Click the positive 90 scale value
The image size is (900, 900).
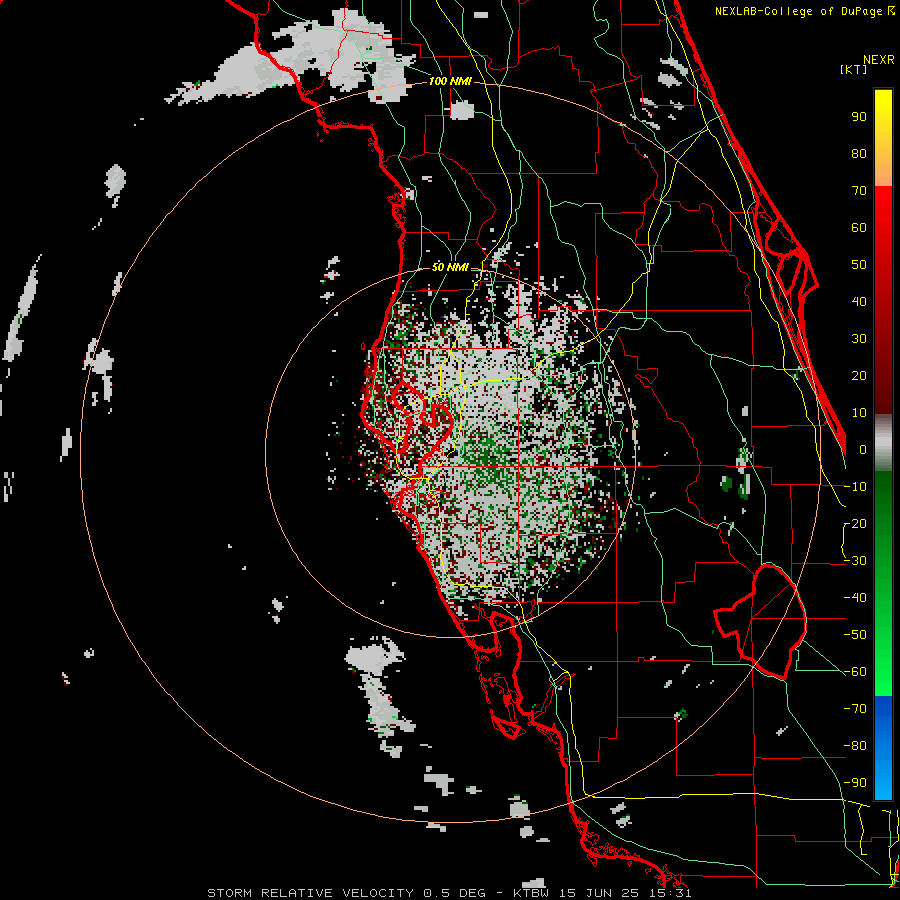[859, 117]
